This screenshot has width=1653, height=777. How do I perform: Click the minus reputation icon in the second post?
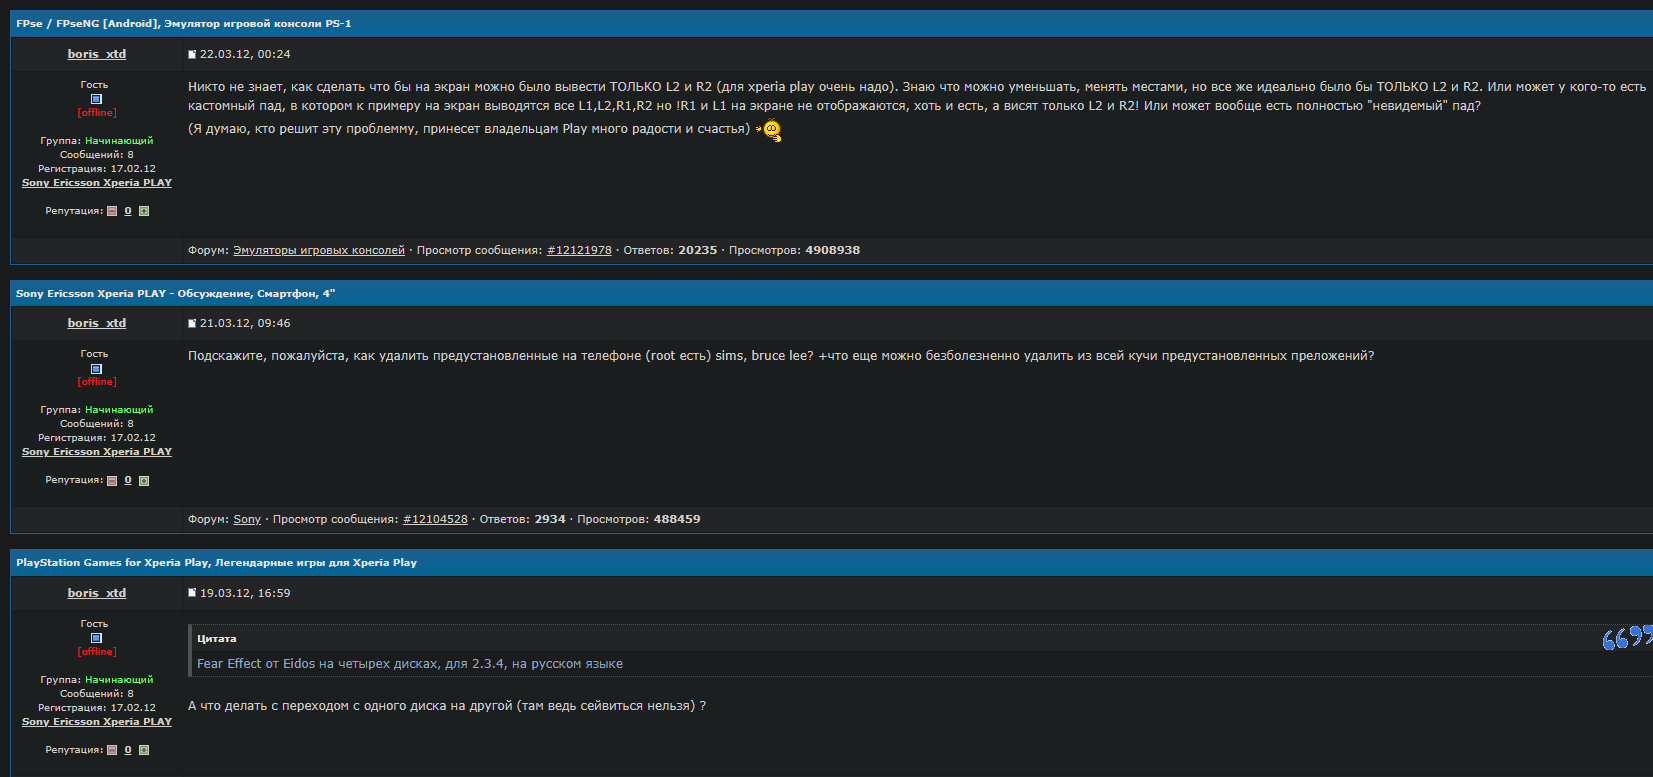[112, 481]
